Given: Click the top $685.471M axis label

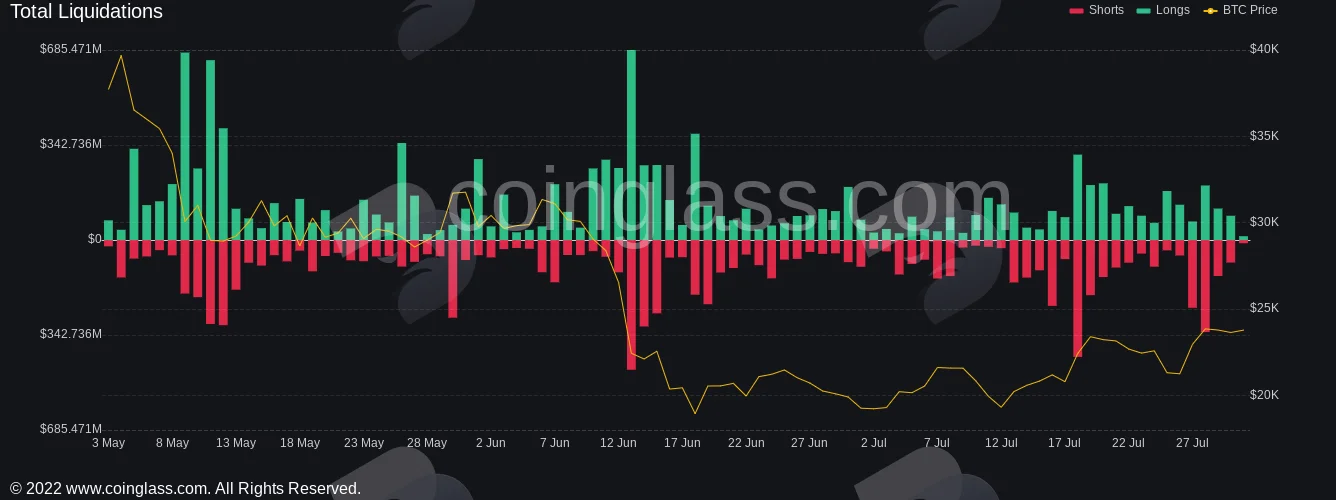Looking at the screenshot, I should [71, 49].
